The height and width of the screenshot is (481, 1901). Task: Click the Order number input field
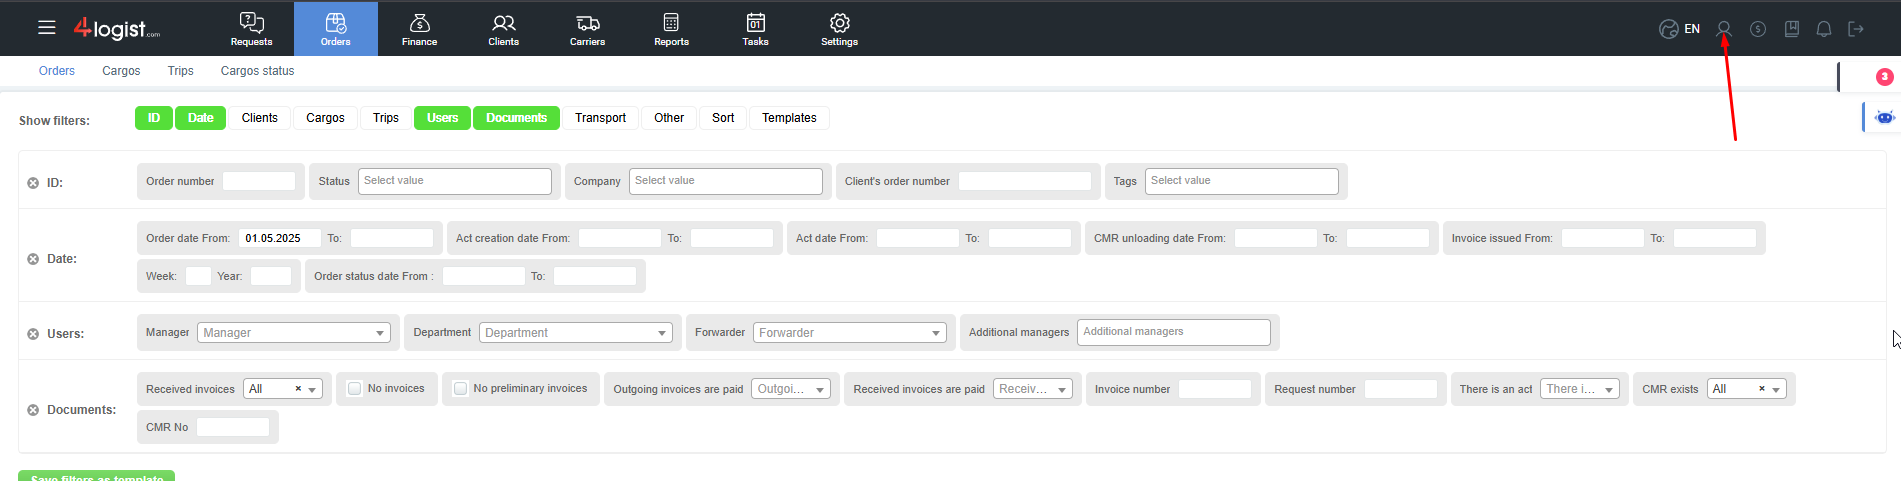click(259, 181)
